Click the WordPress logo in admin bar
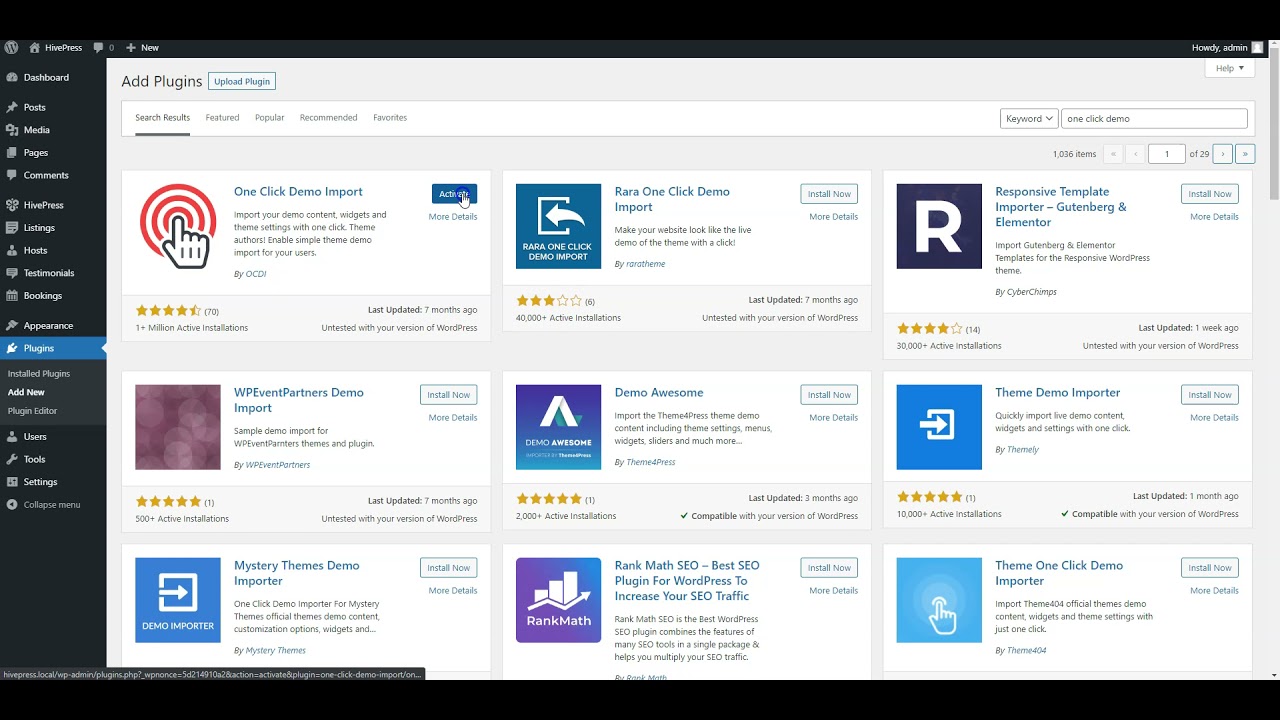The image size is (1280, 720). [x=11, y=47]
